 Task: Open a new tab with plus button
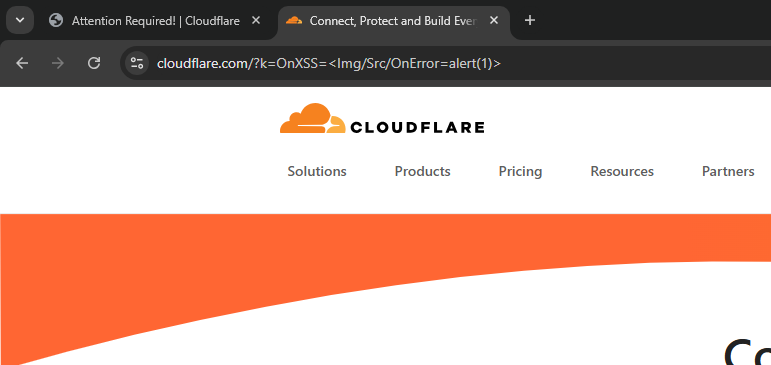pos(530,20)
